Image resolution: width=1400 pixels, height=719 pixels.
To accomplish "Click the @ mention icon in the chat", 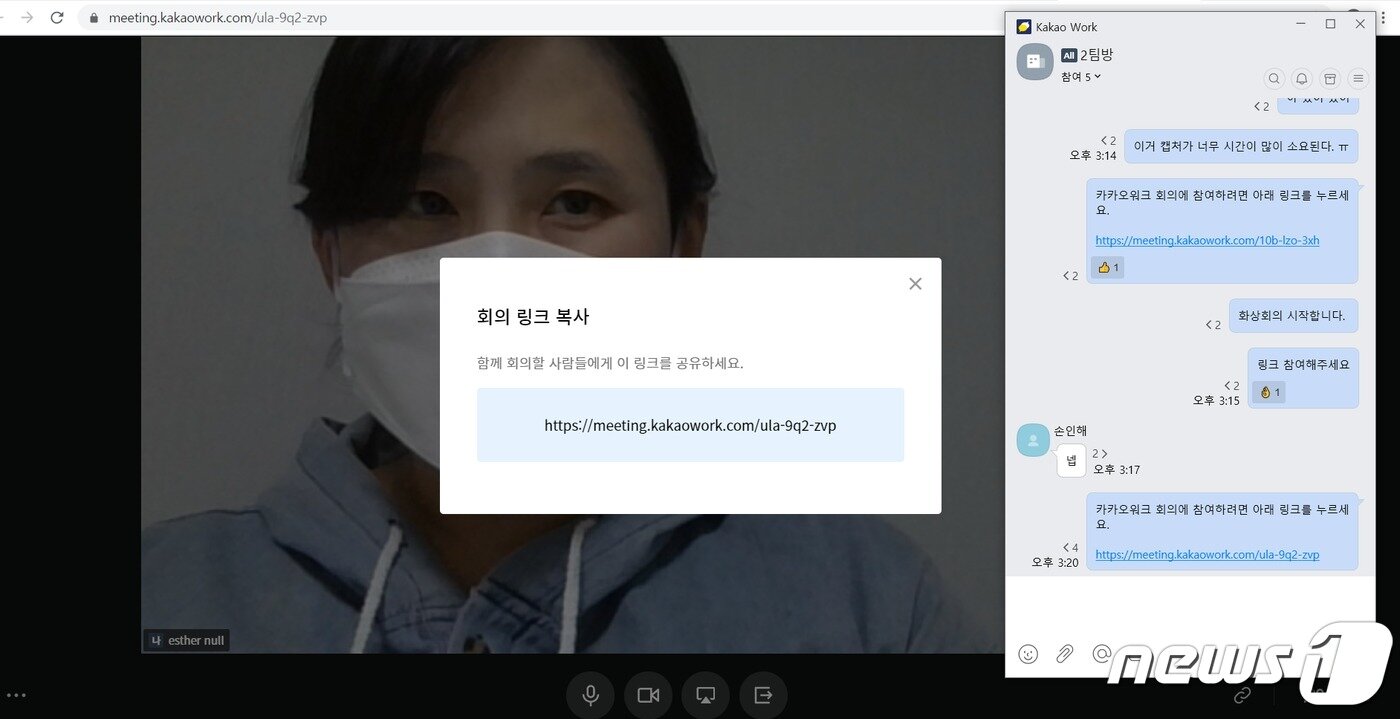I will pos(1101,654).
